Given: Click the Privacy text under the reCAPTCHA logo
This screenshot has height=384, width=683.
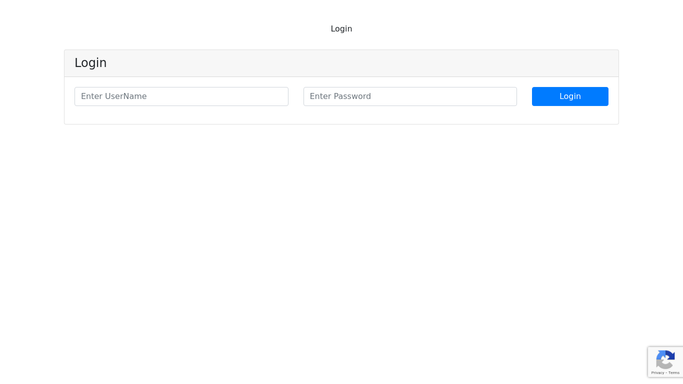Looking at the screenshot, I should coord(657,373).
